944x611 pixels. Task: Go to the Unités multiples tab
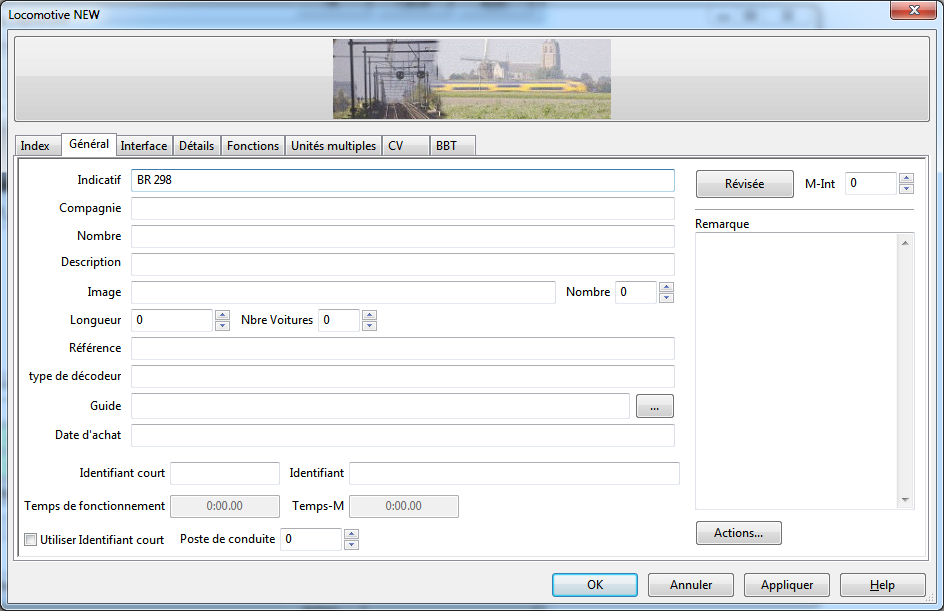333,146
